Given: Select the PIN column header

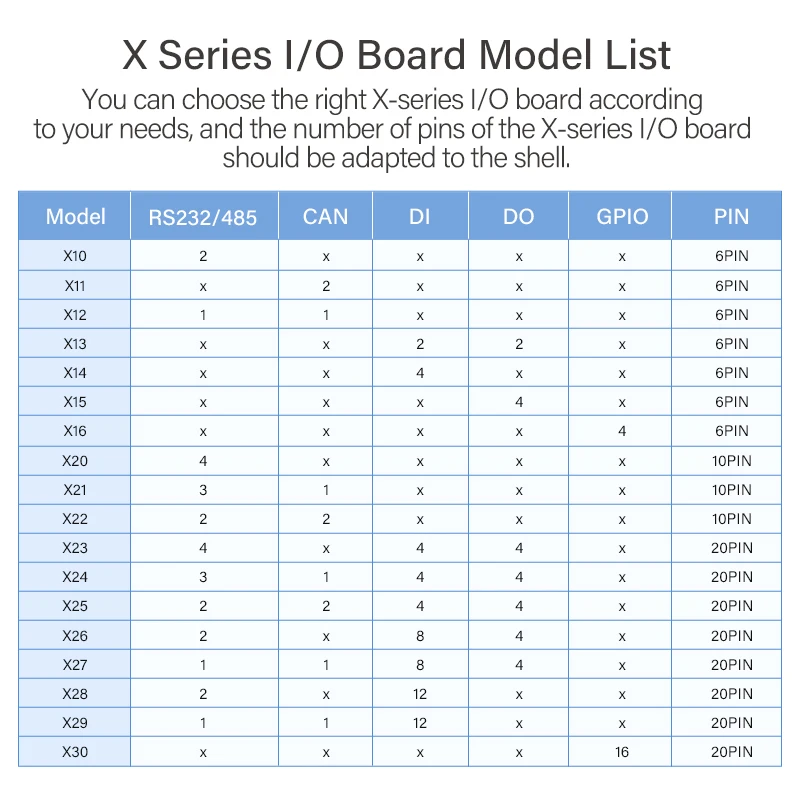Looking at the screenshot, I should pos(731,216).
